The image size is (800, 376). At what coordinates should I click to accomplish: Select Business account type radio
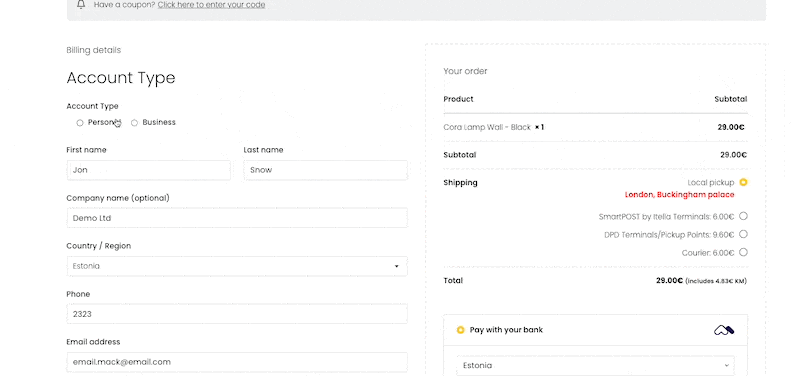pyautogui.click(x=134, y=123)
